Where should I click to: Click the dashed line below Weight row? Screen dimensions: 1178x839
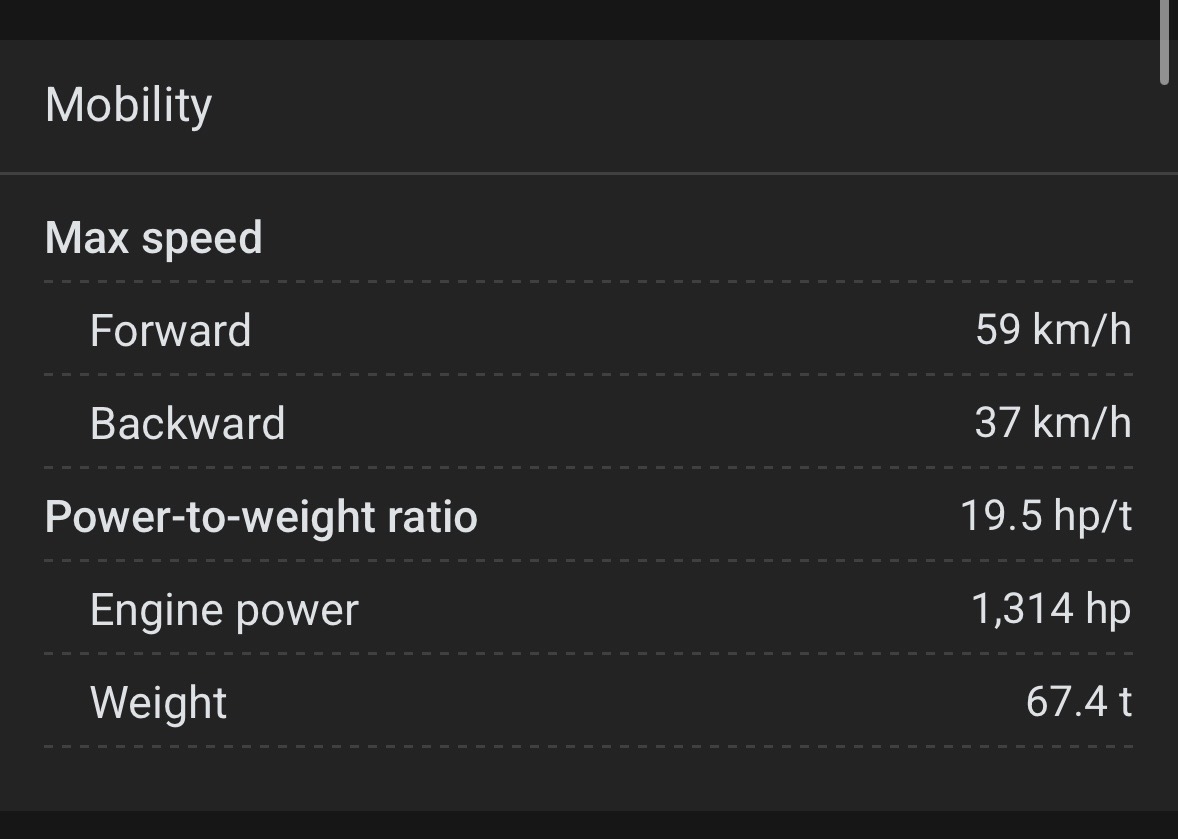[589, 746]
